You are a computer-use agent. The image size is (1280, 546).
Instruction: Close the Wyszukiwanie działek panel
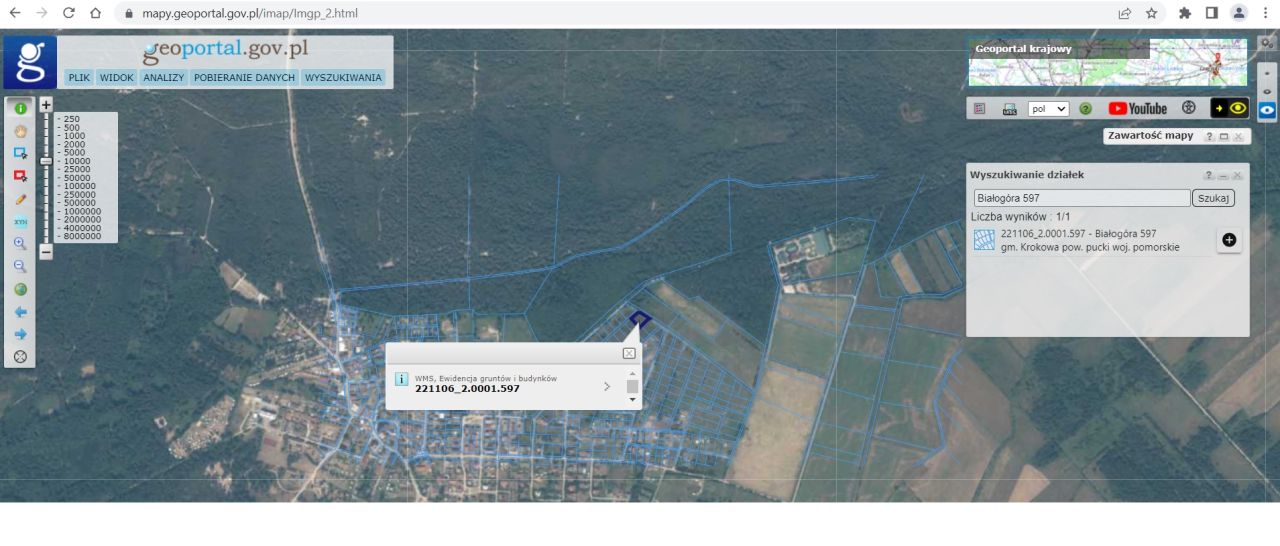pos(1237,175)
